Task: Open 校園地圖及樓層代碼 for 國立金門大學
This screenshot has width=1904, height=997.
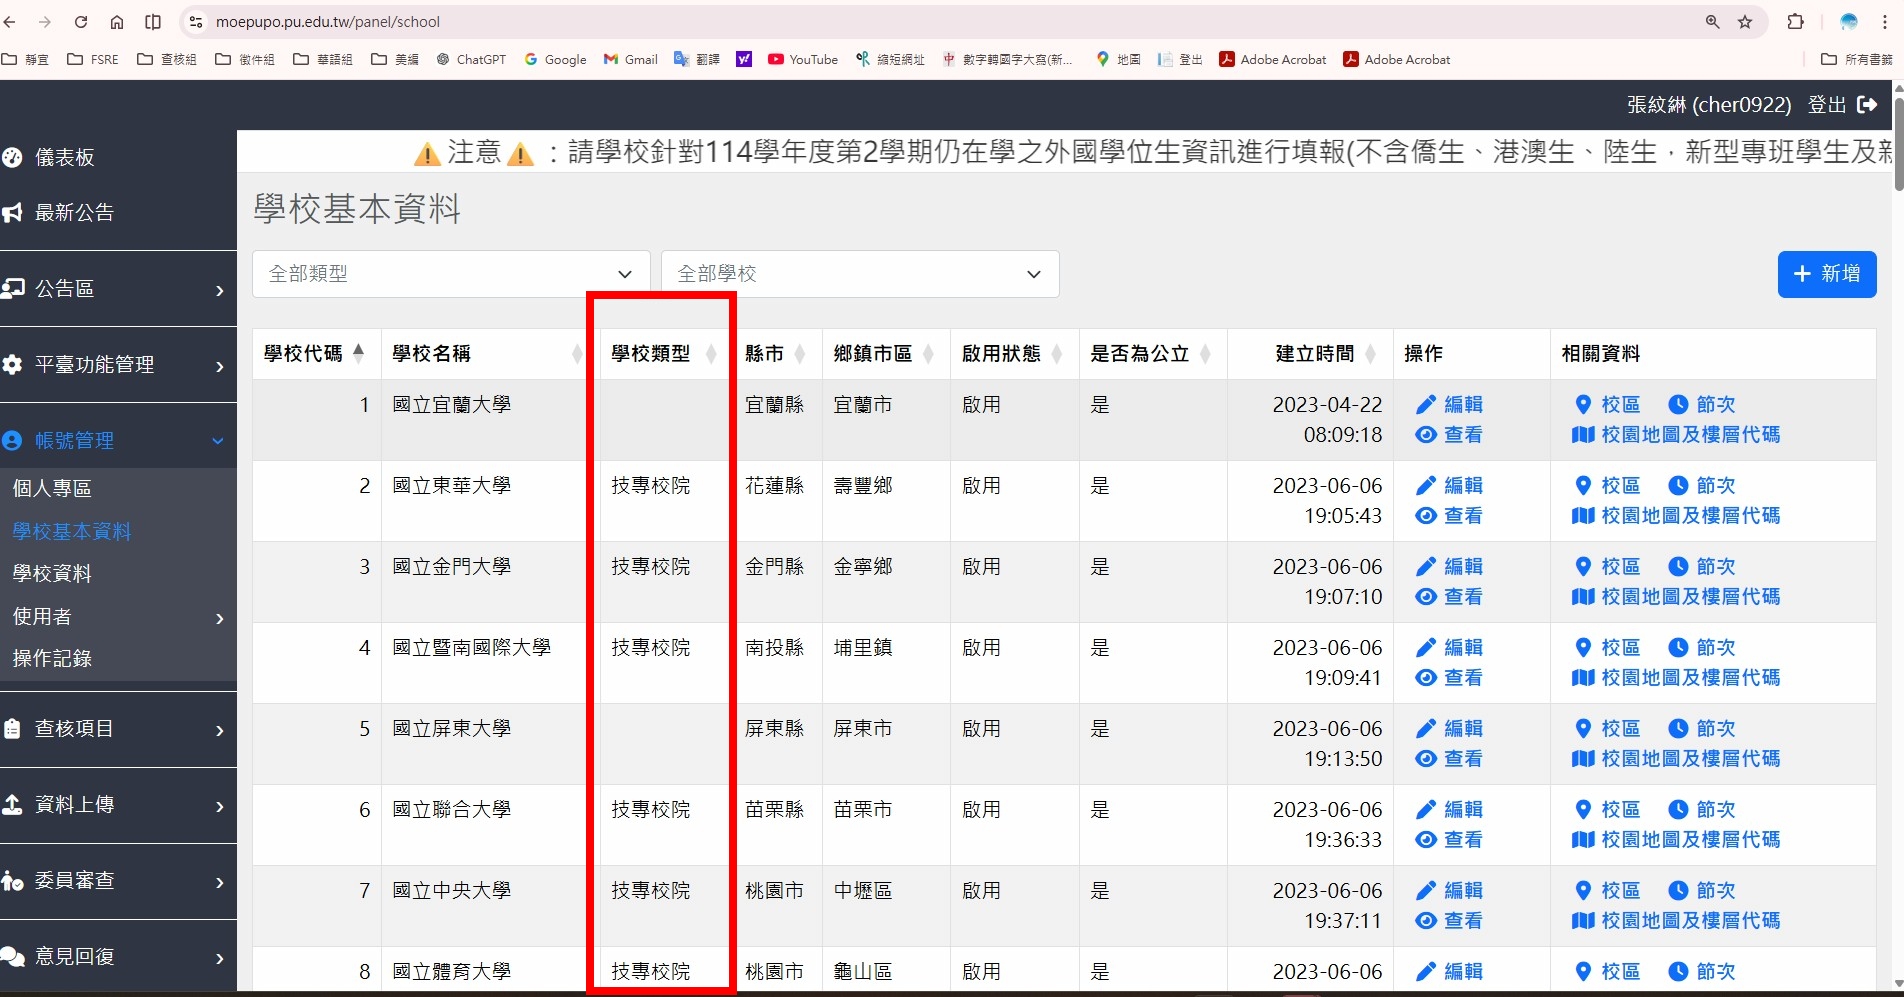Action: [x=1676, y=597]
